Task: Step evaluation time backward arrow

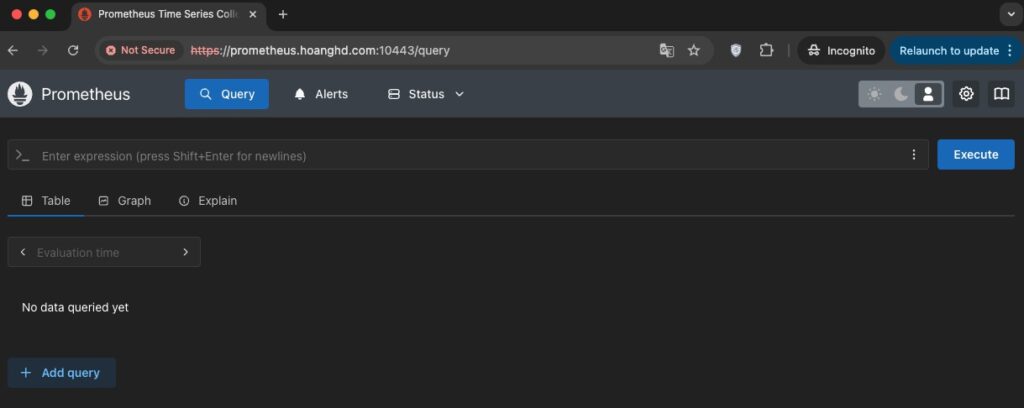Action: tap(23, 252)
